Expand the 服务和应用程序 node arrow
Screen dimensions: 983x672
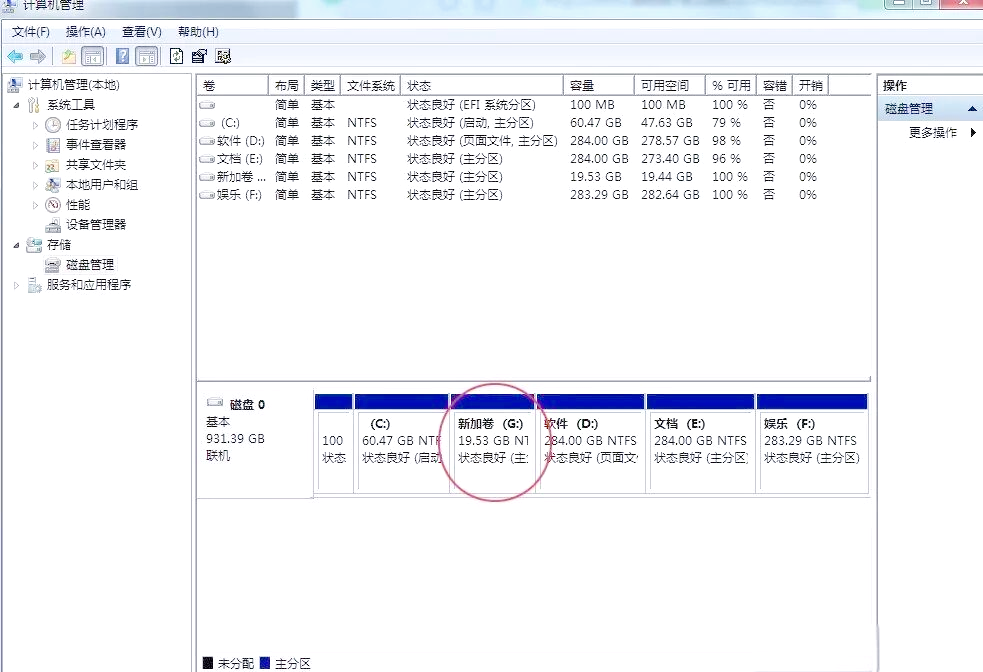[16, 285]
